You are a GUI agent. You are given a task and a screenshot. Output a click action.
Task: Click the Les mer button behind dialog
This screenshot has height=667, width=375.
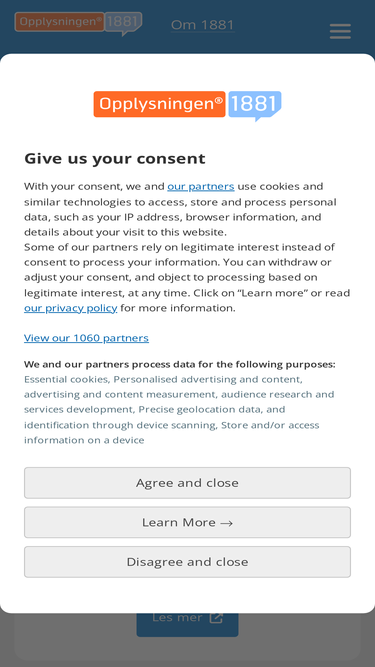[188, 624]
